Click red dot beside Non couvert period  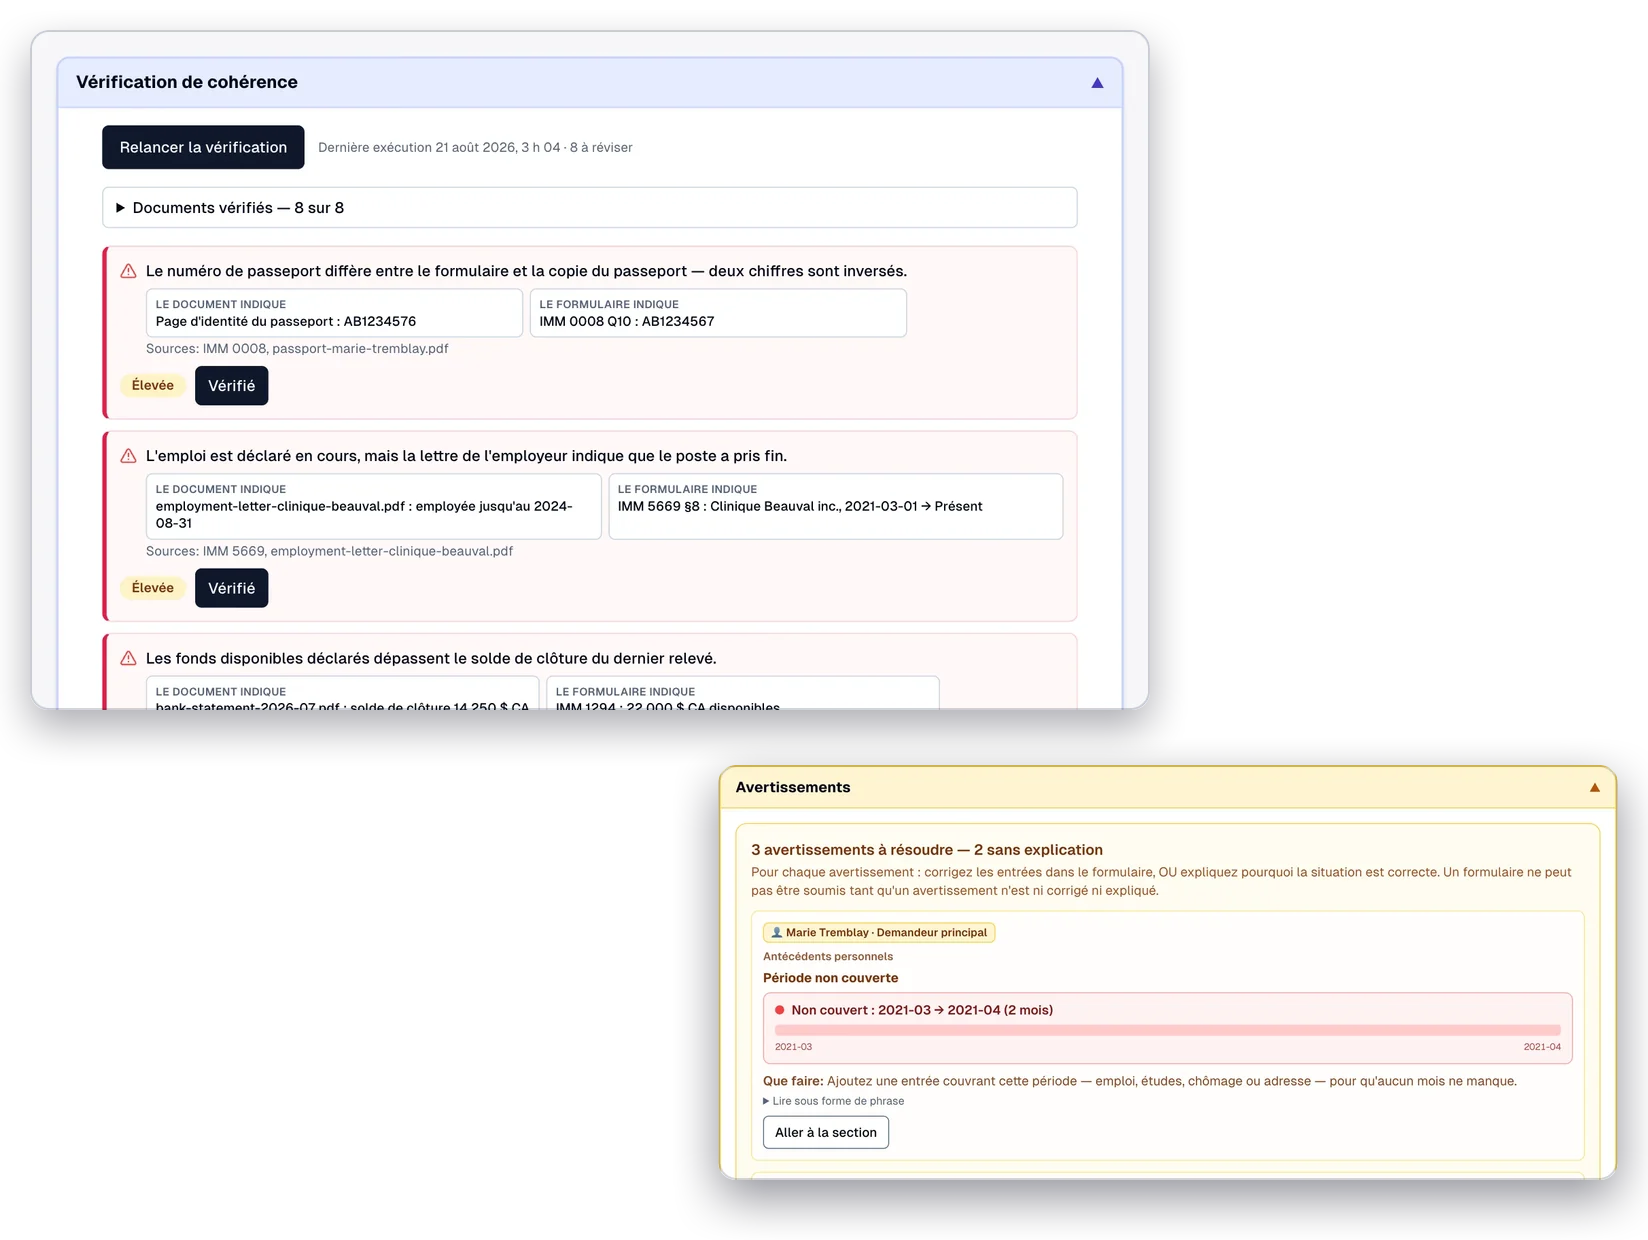[x=780, y=1010]
